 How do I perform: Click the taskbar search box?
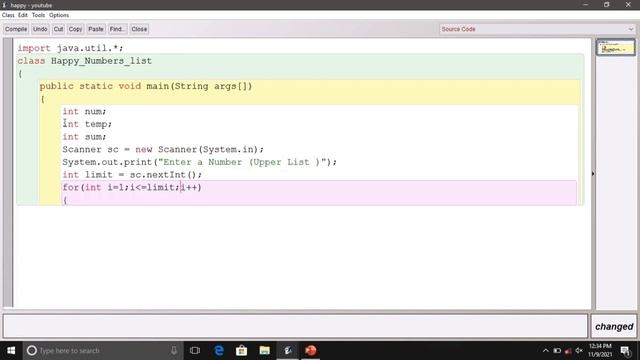[103, 351]
